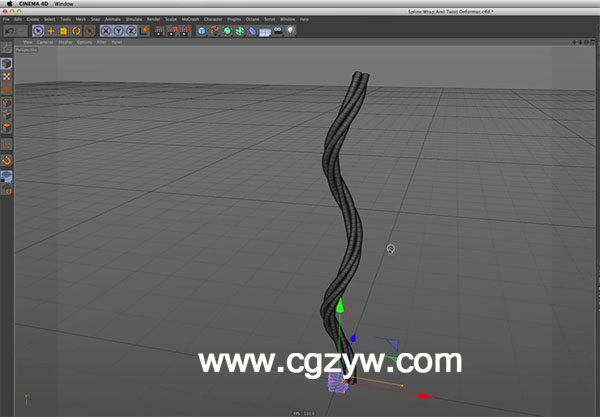600x417 pixels.
Task: Open the CINEMA 4D application menu
Action: [x=34, y=4]
